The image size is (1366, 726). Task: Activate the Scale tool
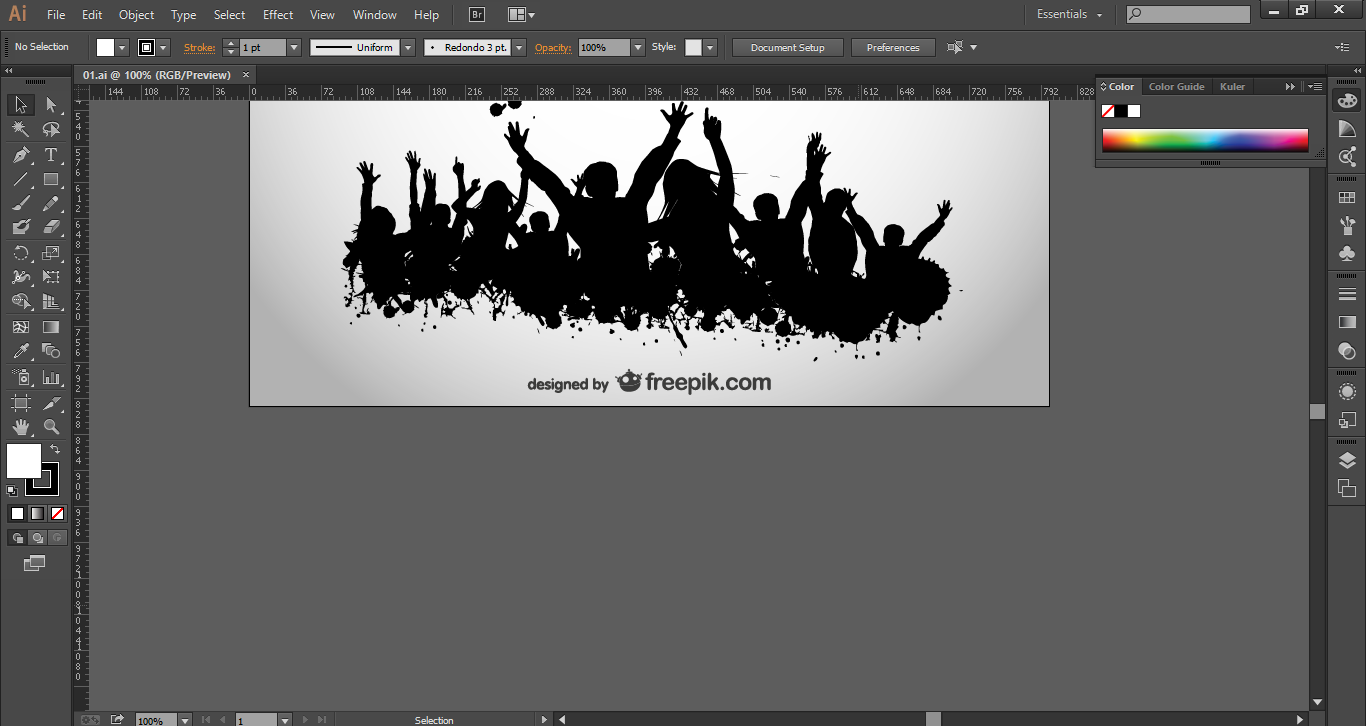click(51, 253)
